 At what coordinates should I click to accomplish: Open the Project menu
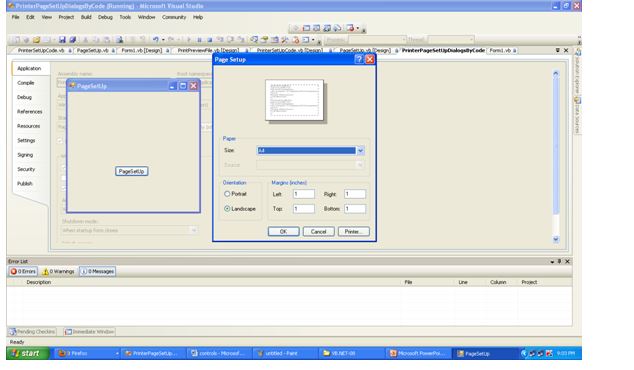[66, 17]
